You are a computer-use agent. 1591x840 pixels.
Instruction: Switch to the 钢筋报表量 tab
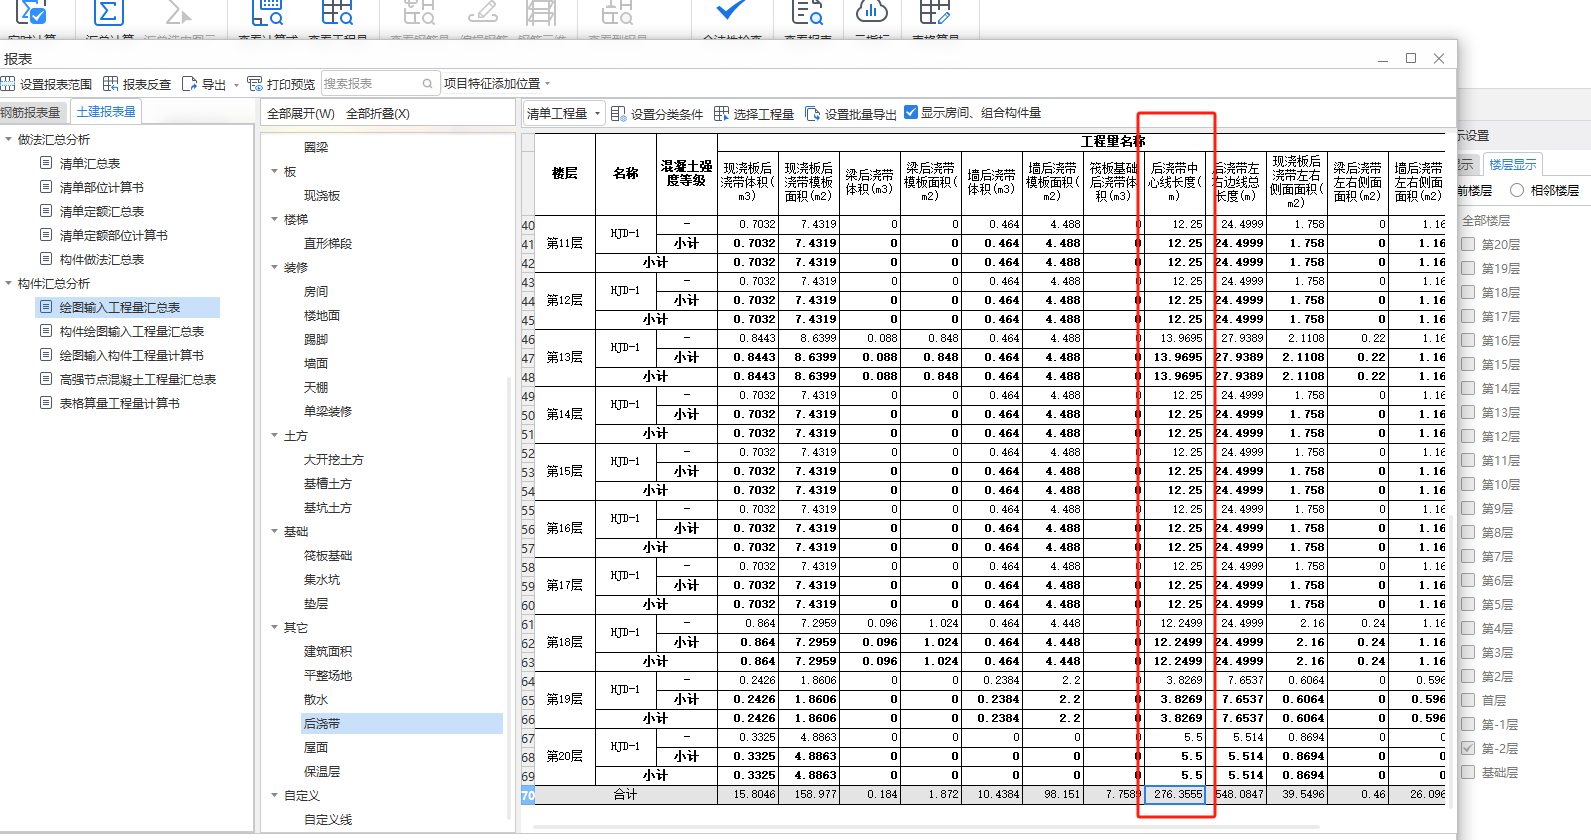pyautogui.click(x=31, y=113)
